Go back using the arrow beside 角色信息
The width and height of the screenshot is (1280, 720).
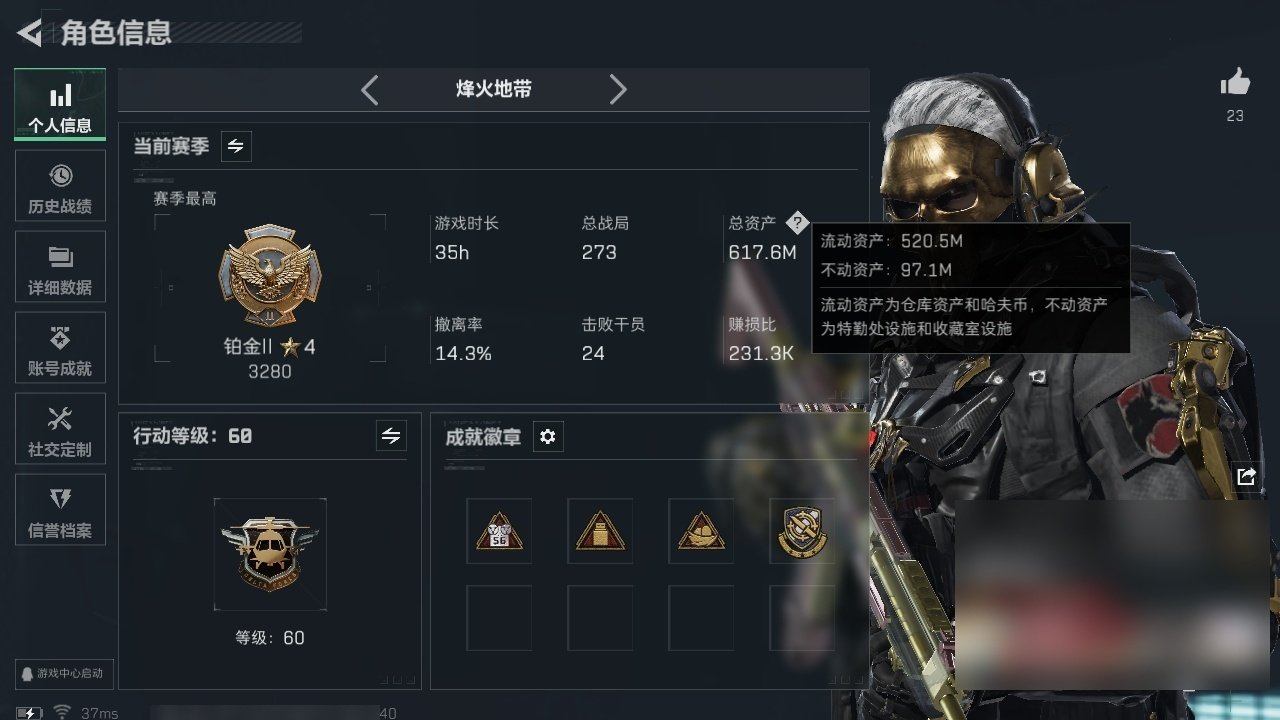coord(30,33)
